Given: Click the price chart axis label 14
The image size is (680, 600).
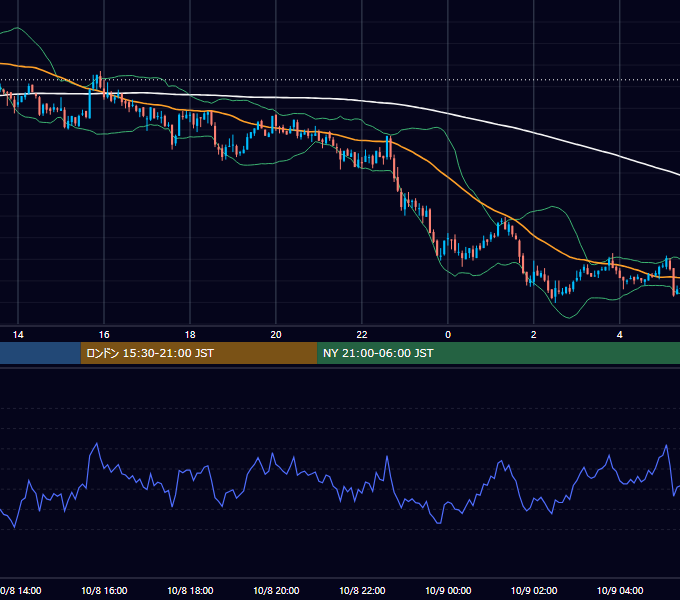Looking at the screenshot, I should click(x=18, y=335).
